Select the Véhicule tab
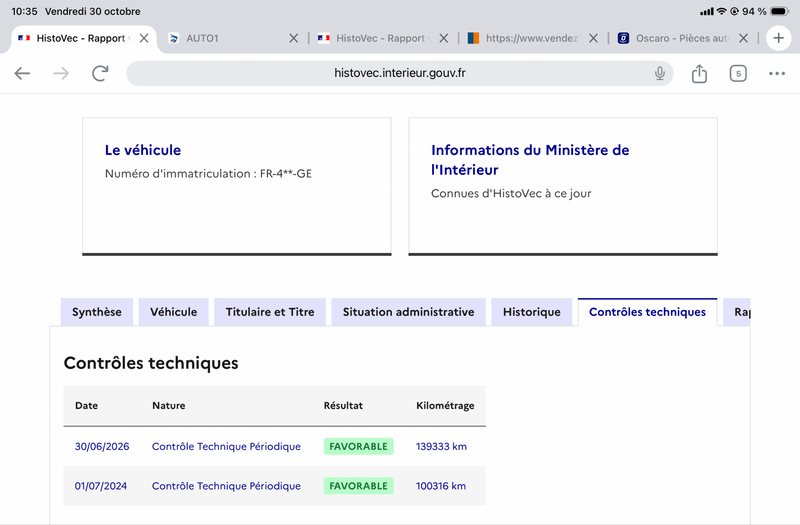Screen dimensions: 800x525 click(173, 312)
